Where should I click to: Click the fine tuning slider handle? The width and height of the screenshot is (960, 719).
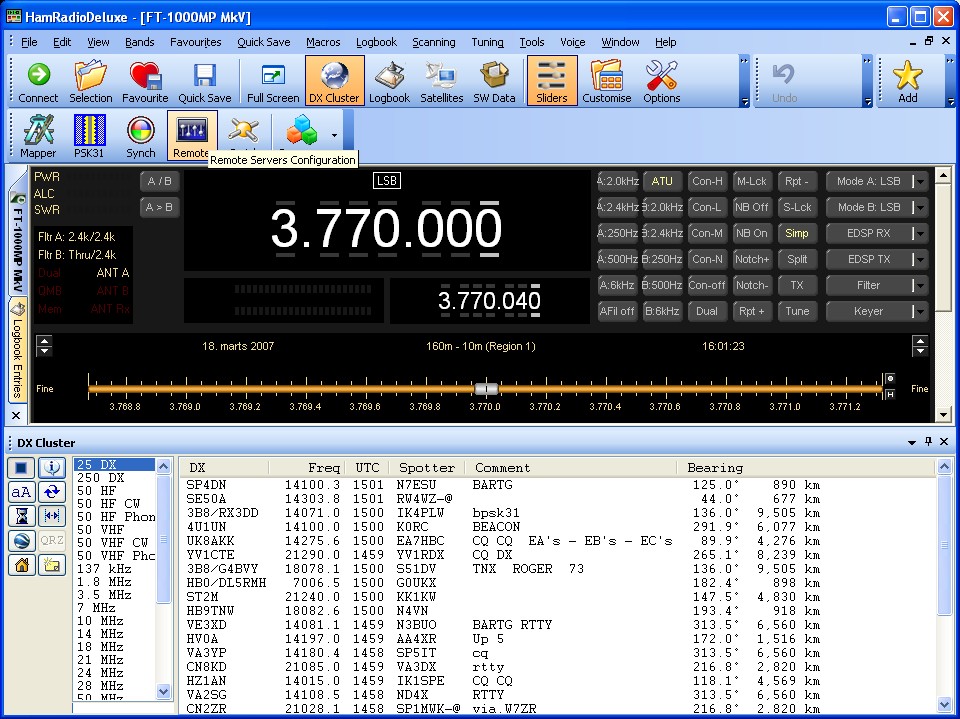tap(486, 389)
